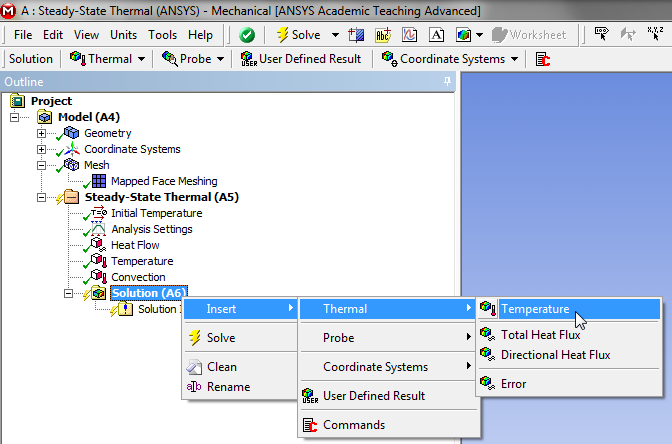This screenshot has height=444, width=672.
Task: Click the comment 'A' toolbar icon
Action: 436,35
